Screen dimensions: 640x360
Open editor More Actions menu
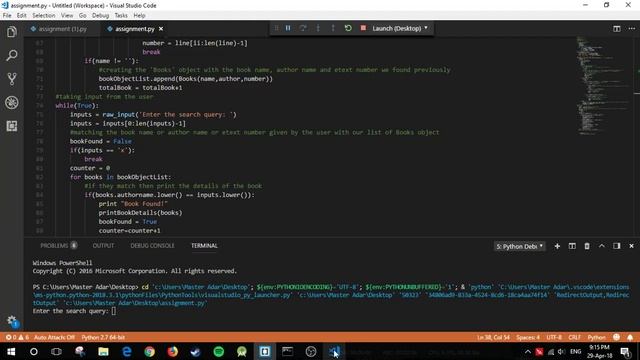coord(631,29)
